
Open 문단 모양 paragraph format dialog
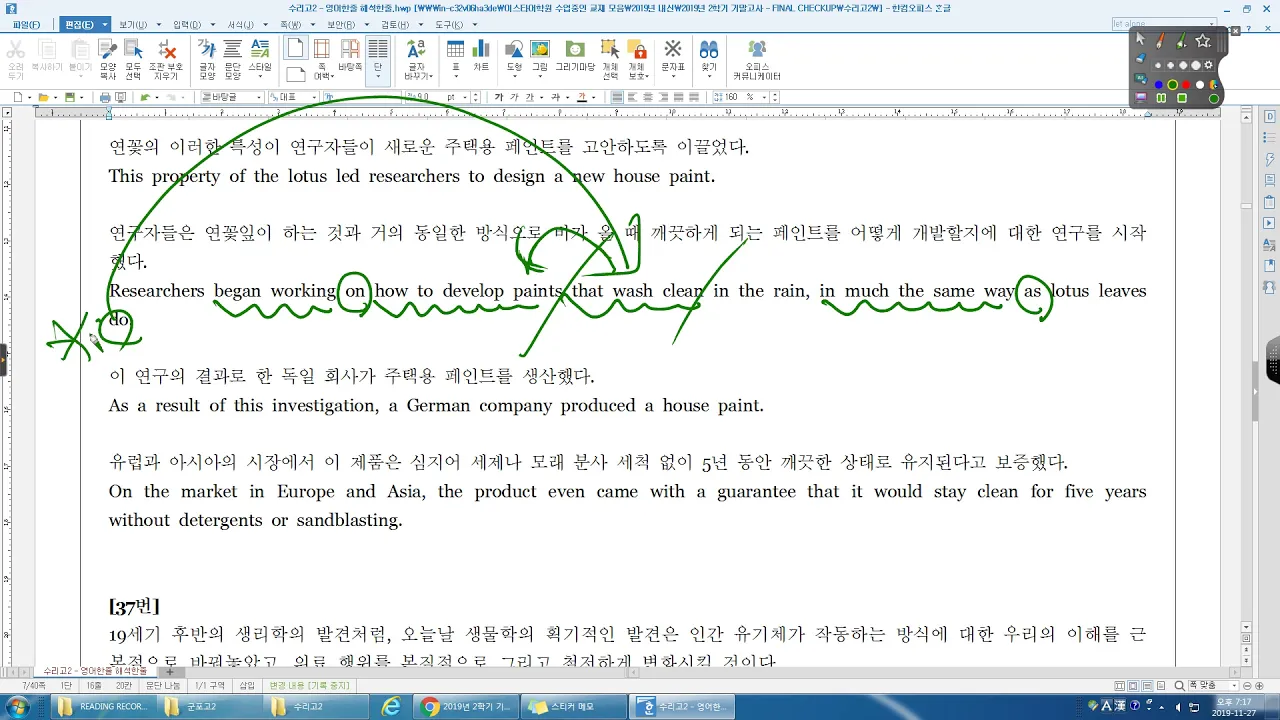click(x=233, y=59)
